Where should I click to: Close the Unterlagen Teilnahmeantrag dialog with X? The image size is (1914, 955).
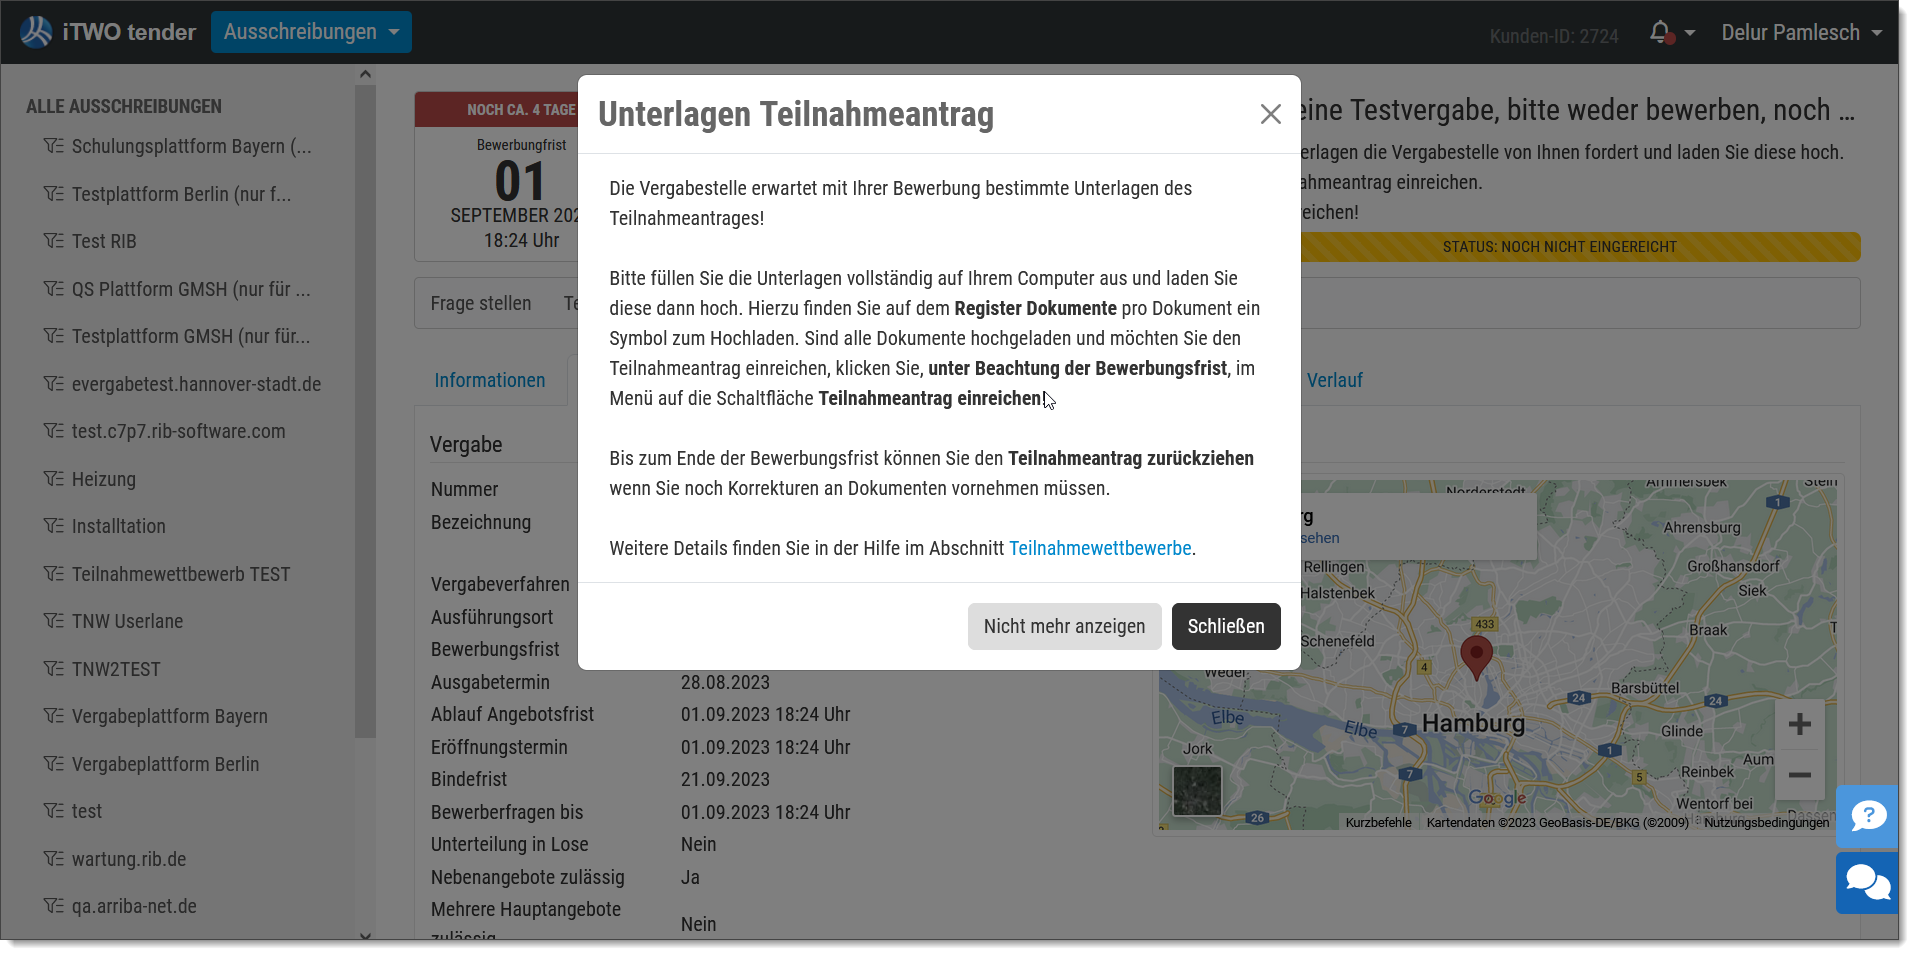click(1270, 114)
